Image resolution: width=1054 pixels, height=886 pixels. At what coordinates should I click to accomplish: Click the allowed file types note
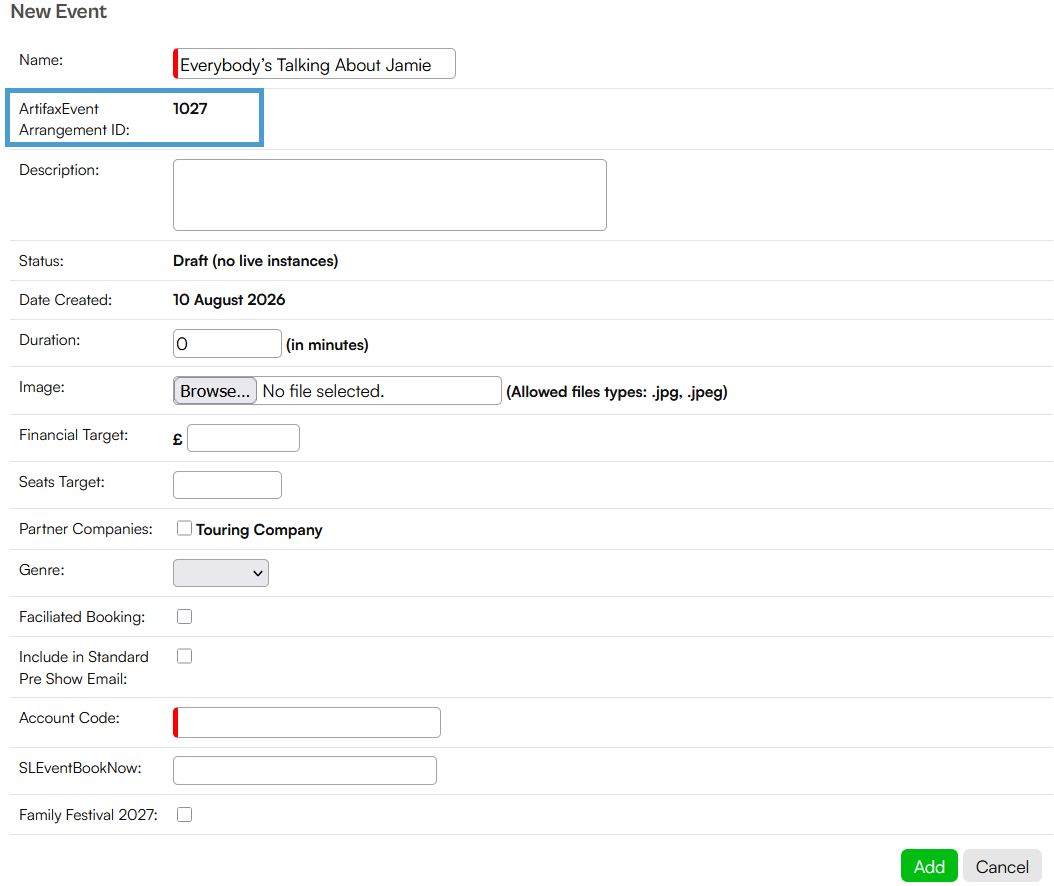tap(617, 392)
